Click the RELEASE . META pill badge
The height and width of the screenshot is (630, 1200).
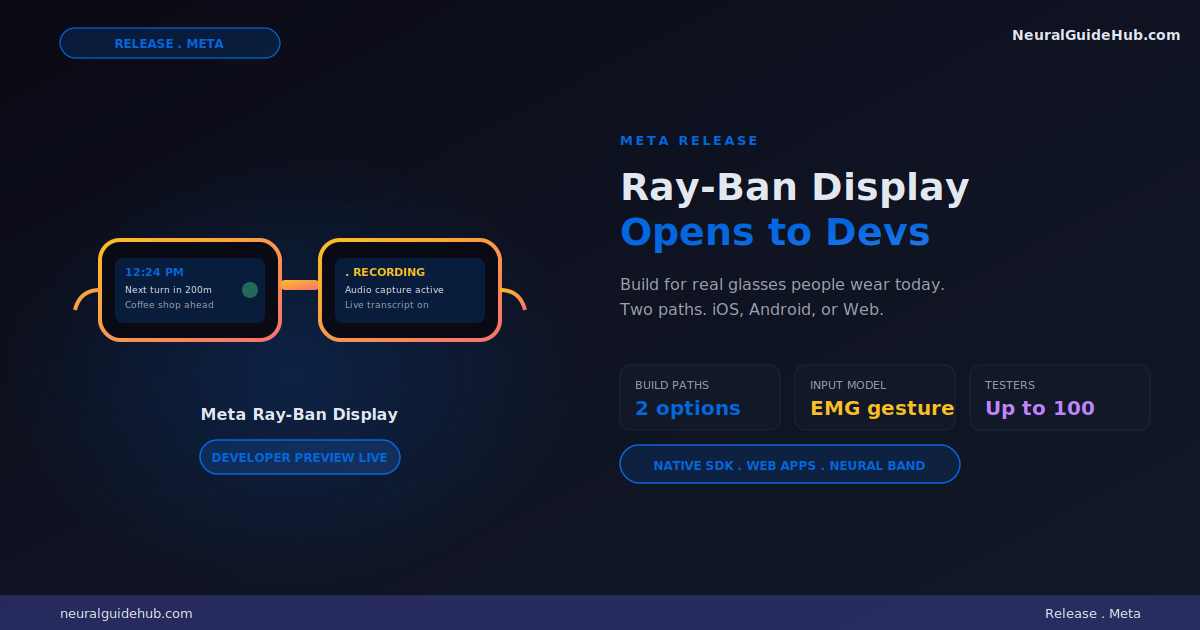point(170,43)
